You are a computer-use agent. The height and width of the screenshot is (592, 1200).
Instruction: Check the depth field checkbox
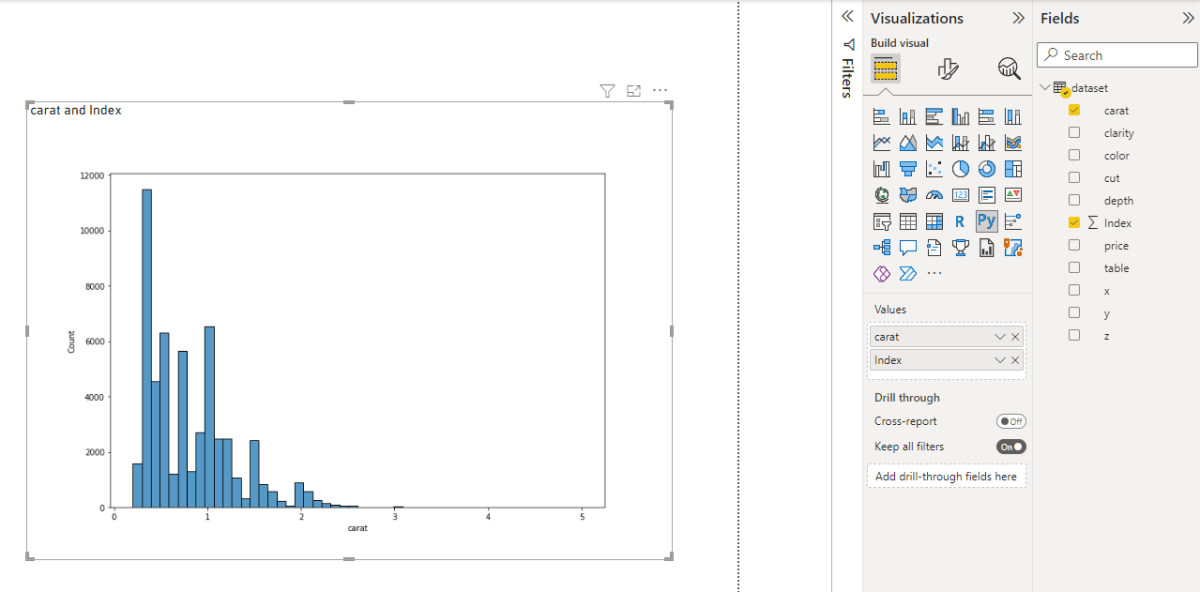pos(1074,200)
